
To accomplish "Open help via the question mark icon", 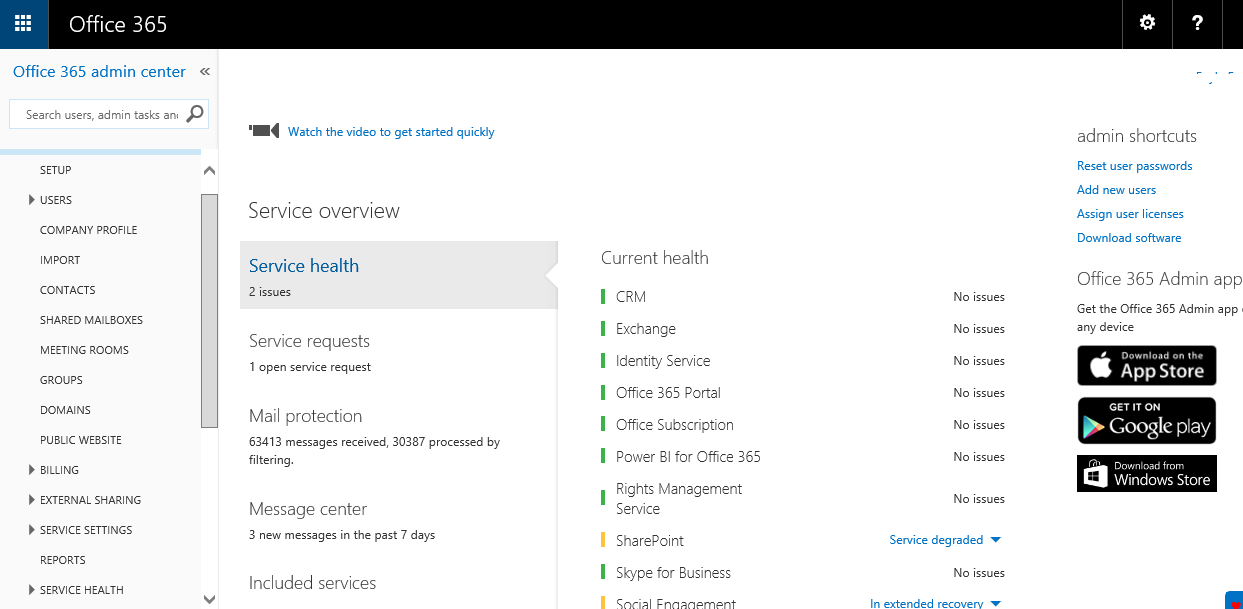I will tap(1197, 23).
